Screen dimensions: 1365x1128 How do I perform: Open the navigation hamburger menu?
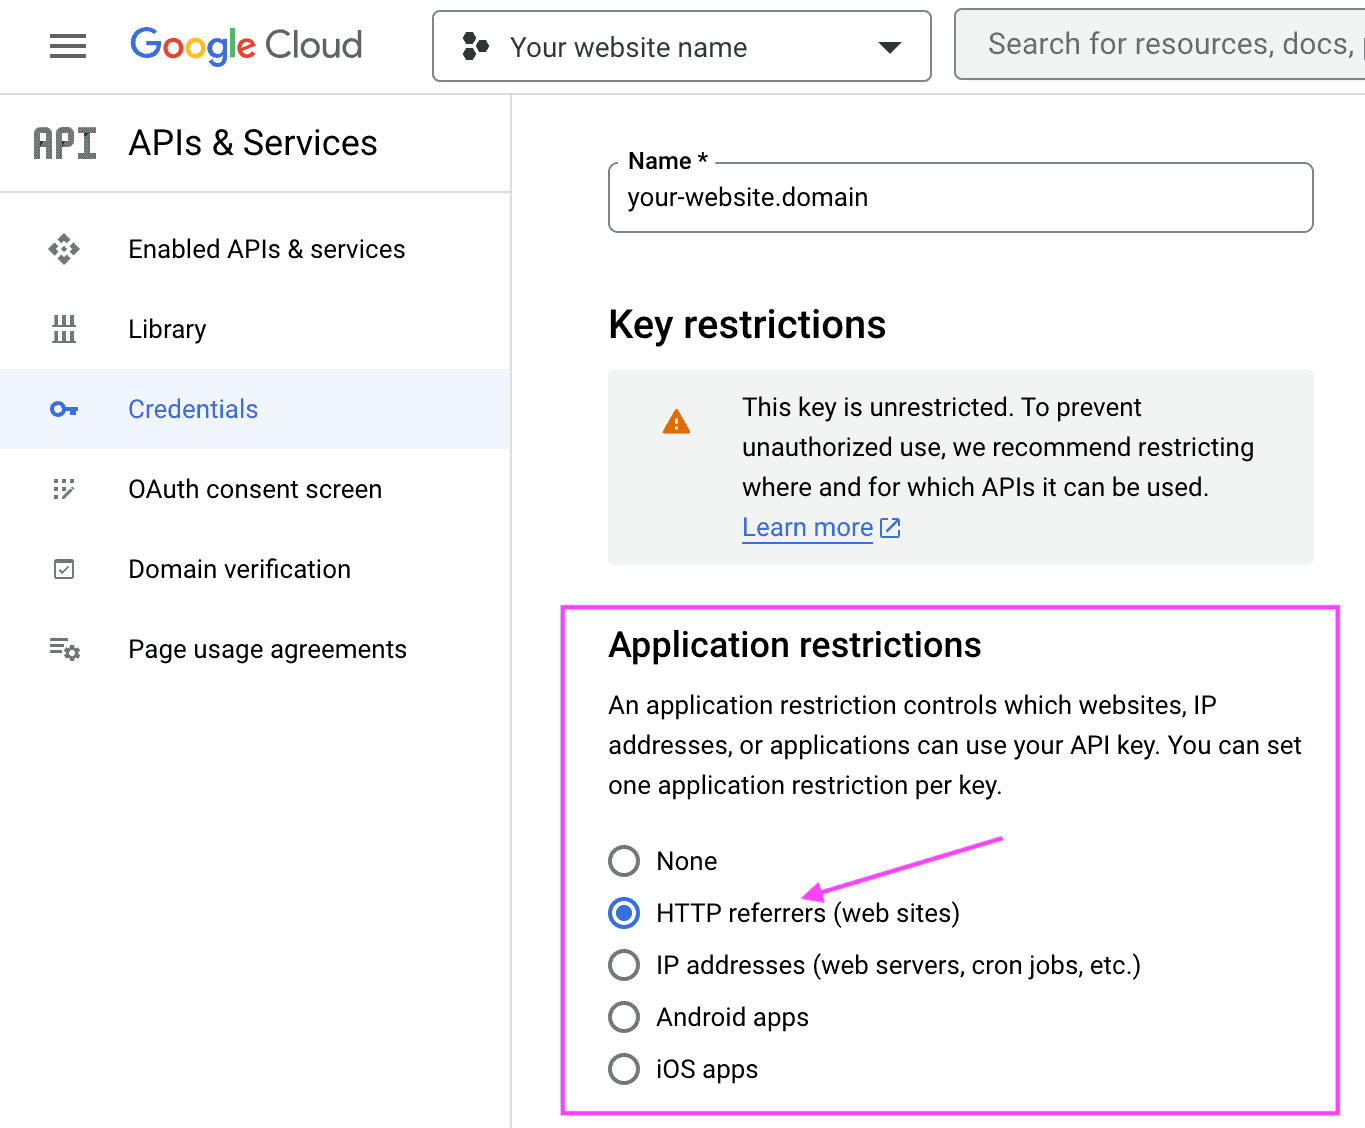click(x=67, y=45)
